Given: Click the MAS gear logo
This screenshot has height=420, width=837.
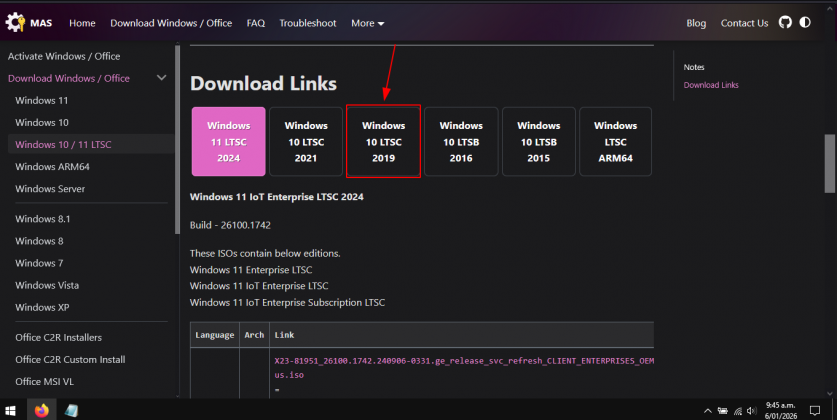Looking at the screenshot, I should coord(15,22).
